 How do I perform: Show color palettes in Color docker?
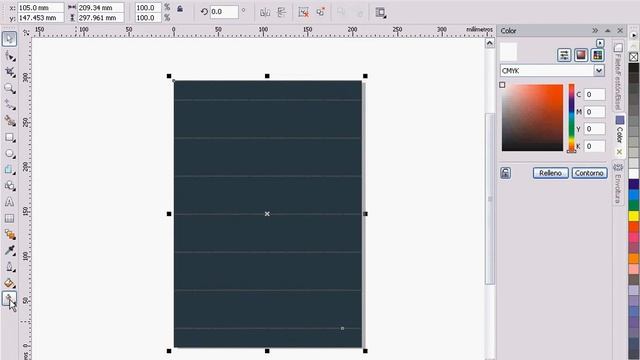click(598, 55)
